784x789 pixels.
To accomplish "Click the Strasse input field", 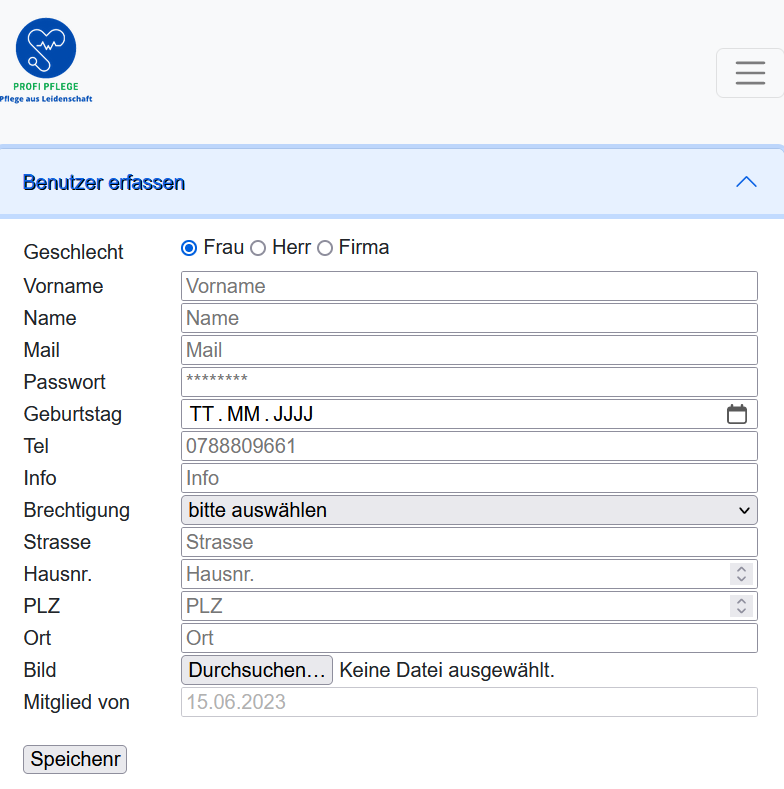I will 469,542.
